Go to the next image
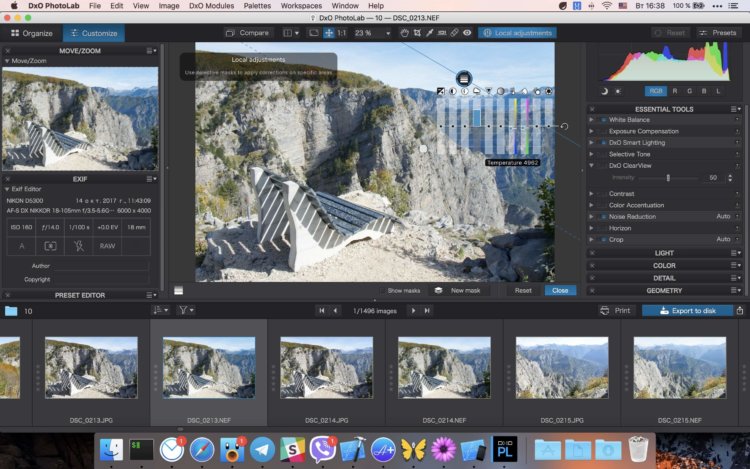Screen dimensions: 750x469 pos(414,310)
